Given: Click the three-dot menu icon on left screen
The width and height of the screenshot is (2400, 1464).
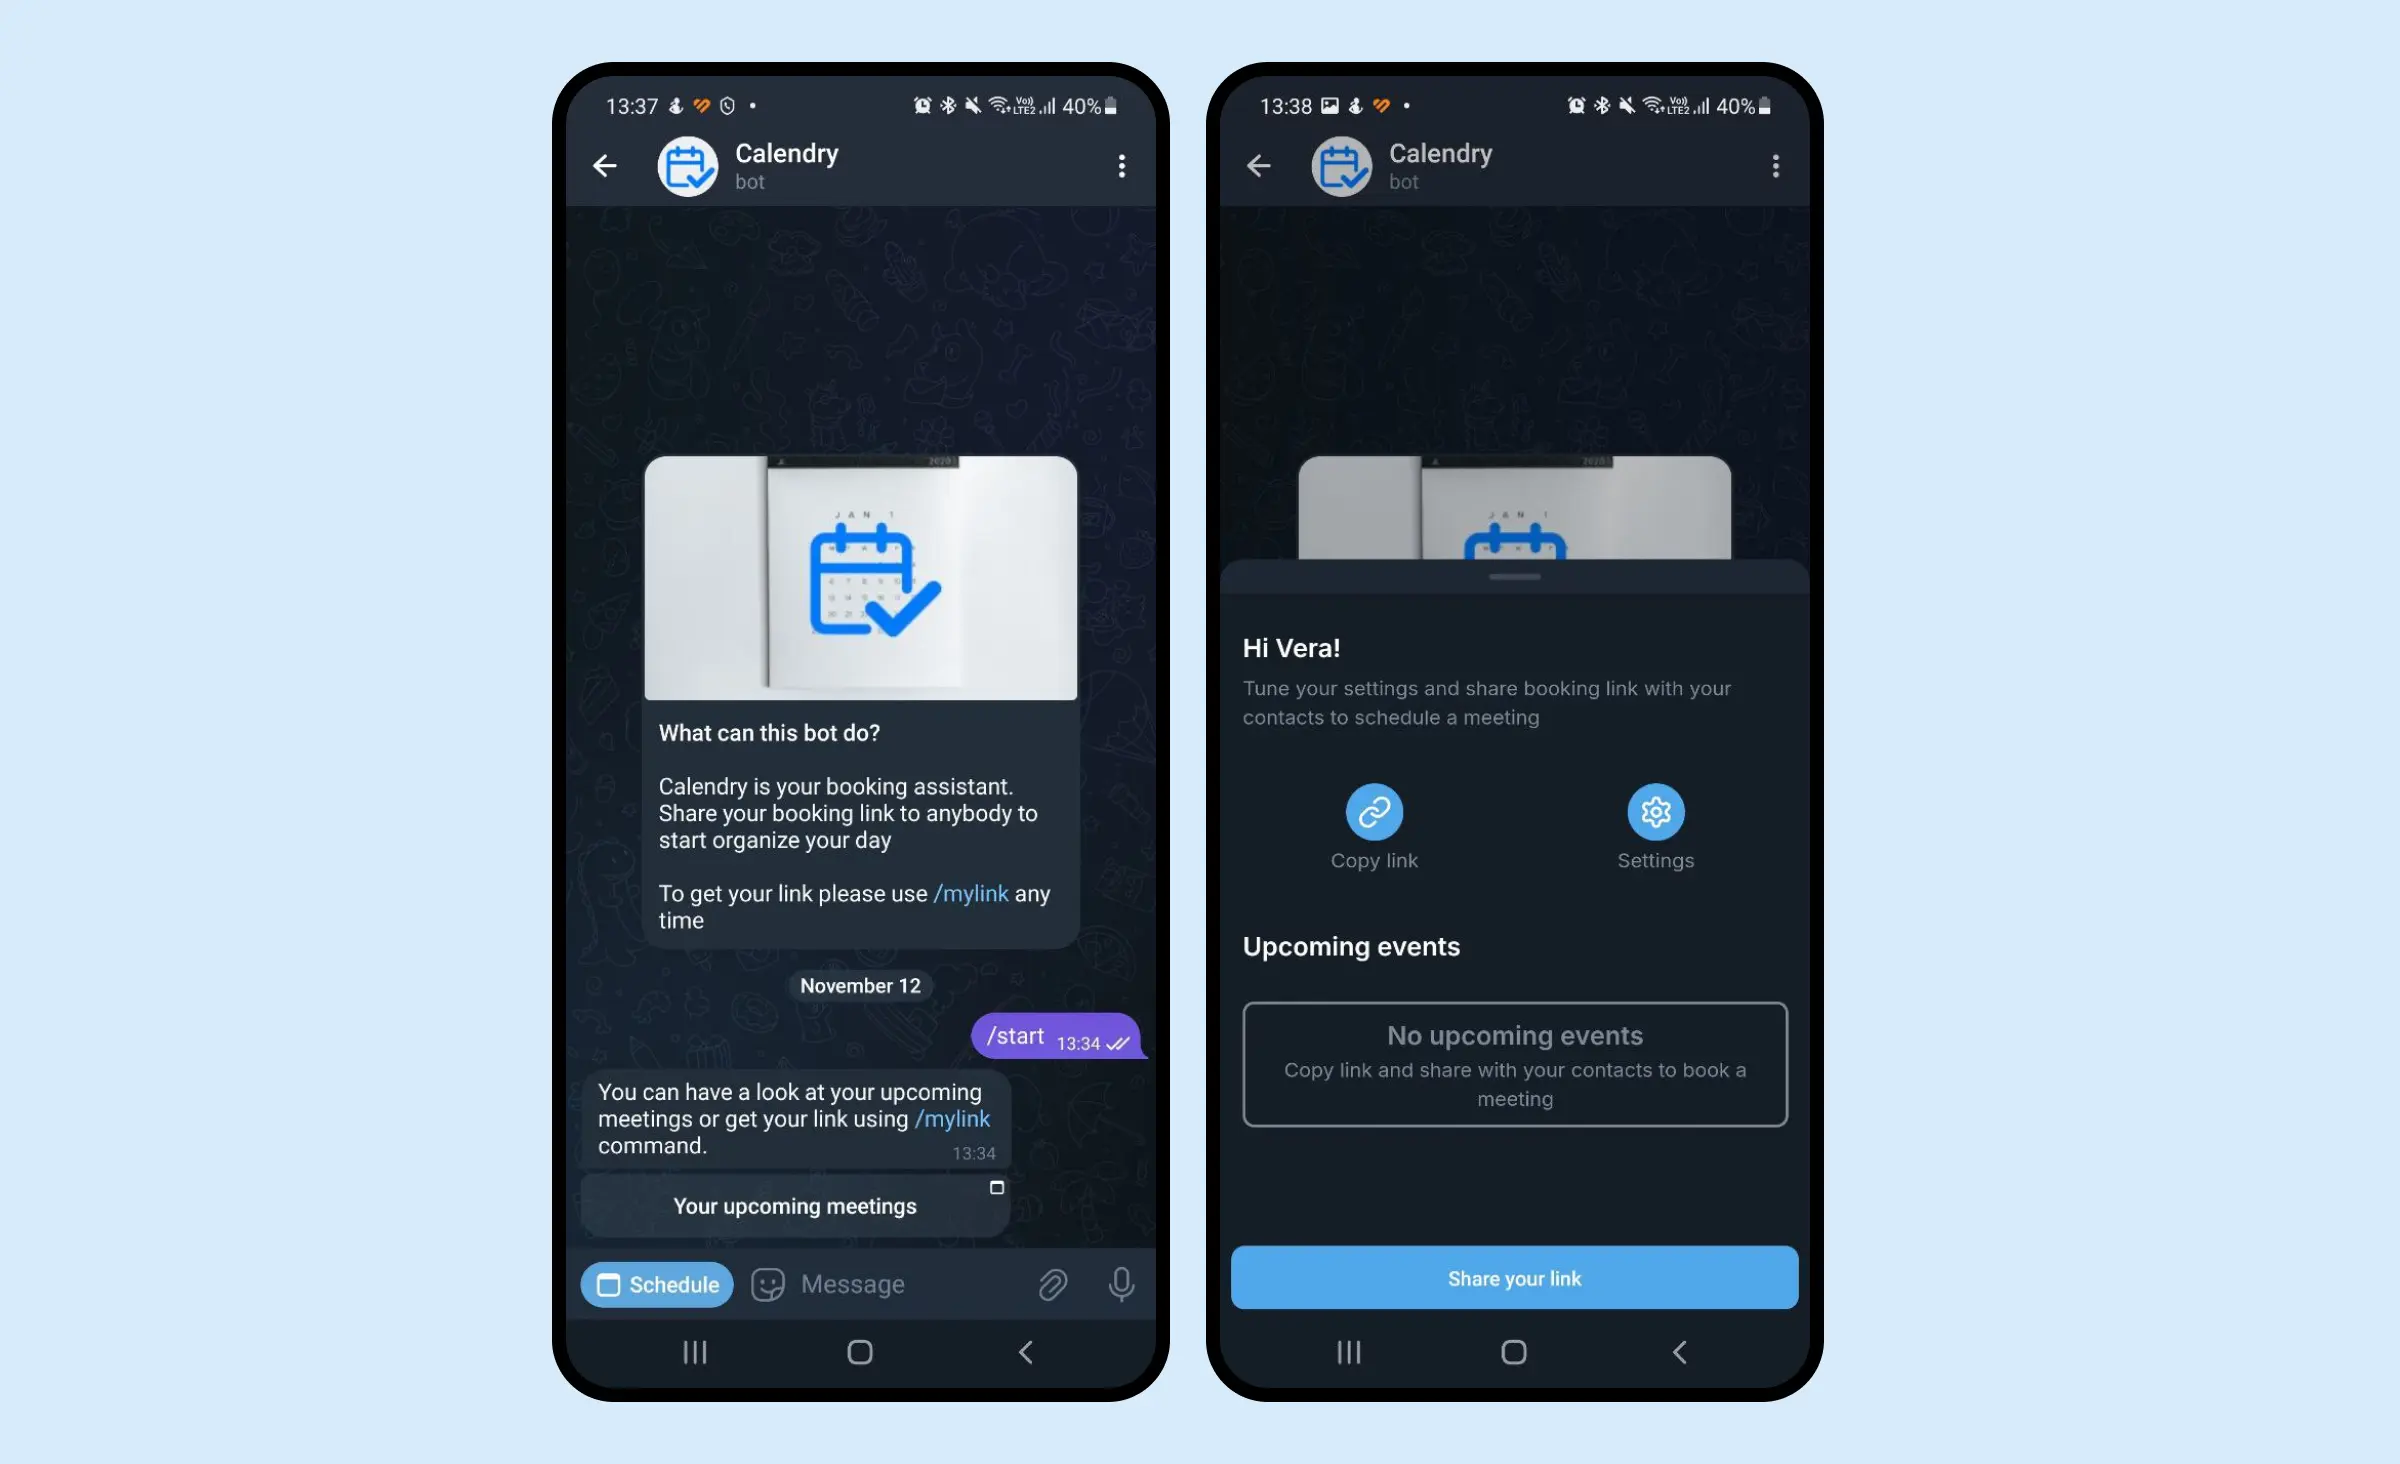Looking at the screenshot, I should (1121, 165).
